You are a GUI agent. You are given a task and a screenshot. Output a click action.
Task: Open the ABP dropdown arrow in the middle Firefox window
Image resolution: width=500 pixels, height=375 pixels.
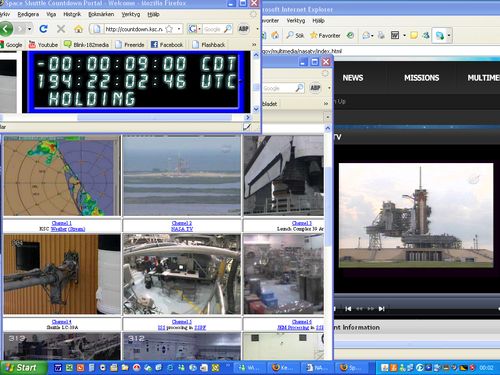coord(329,88)
